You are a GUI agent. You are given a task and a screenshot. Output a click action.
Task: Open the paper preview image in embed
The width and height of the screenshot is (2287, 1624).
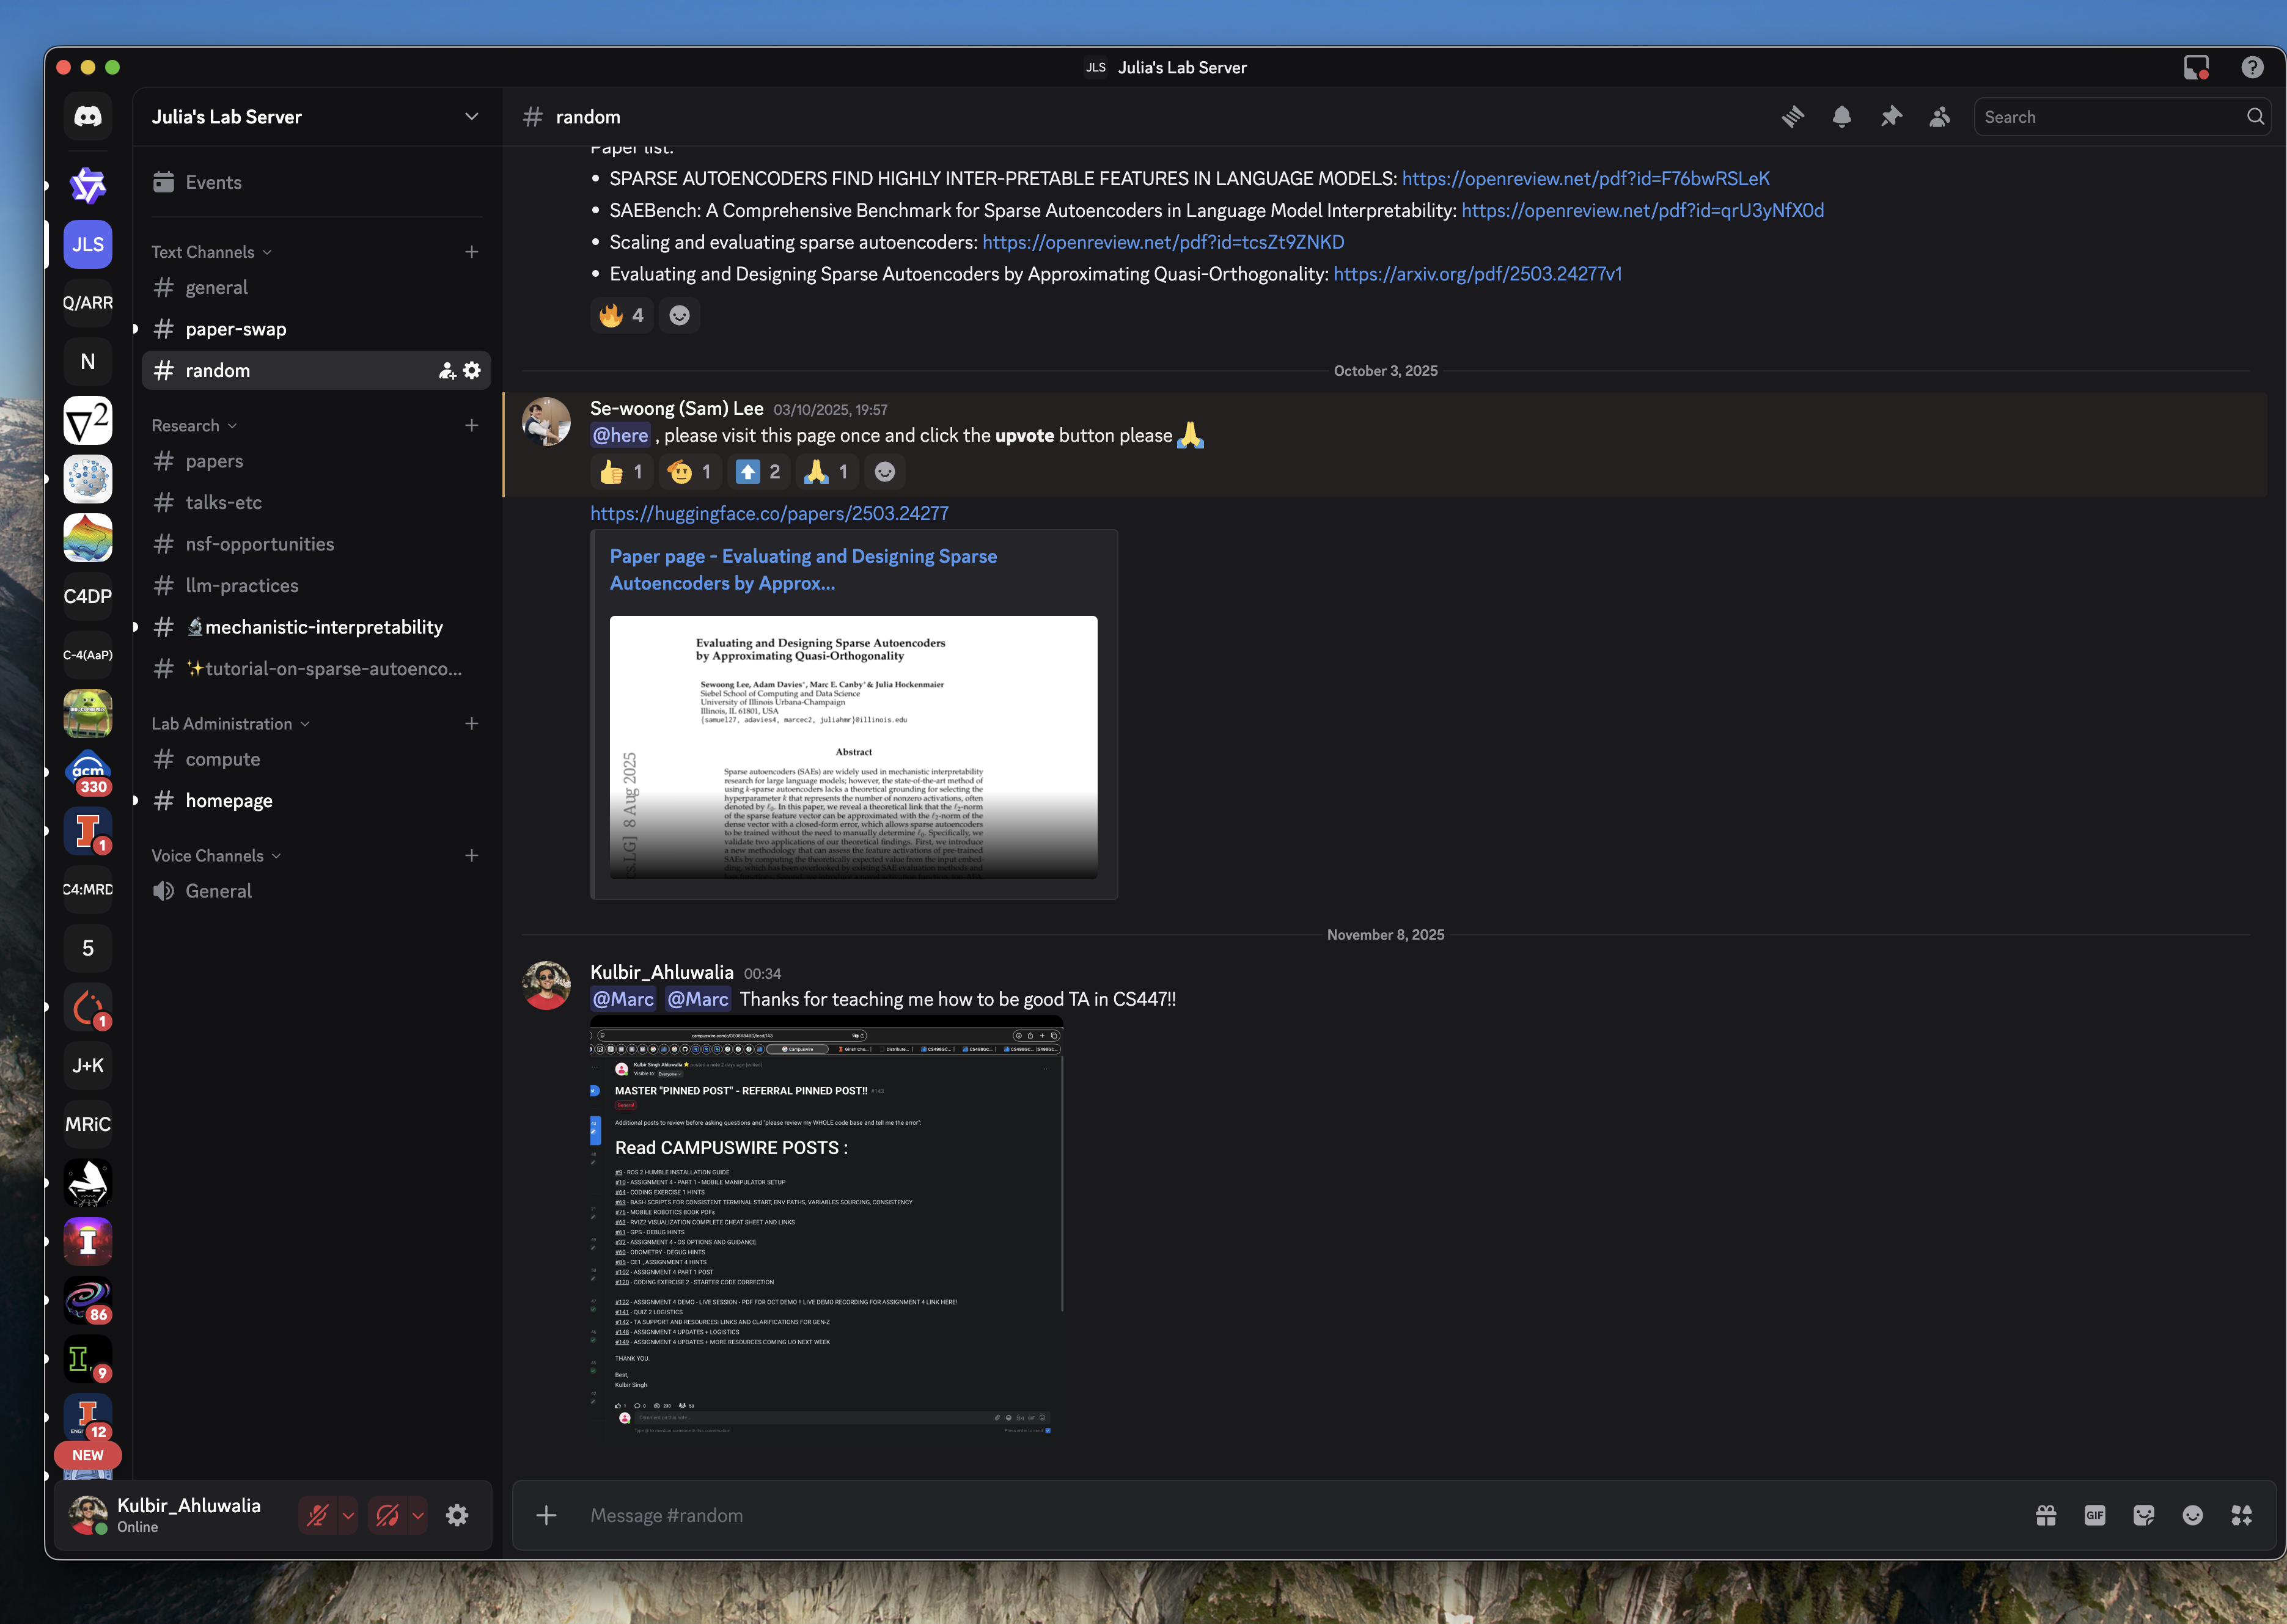853,748
